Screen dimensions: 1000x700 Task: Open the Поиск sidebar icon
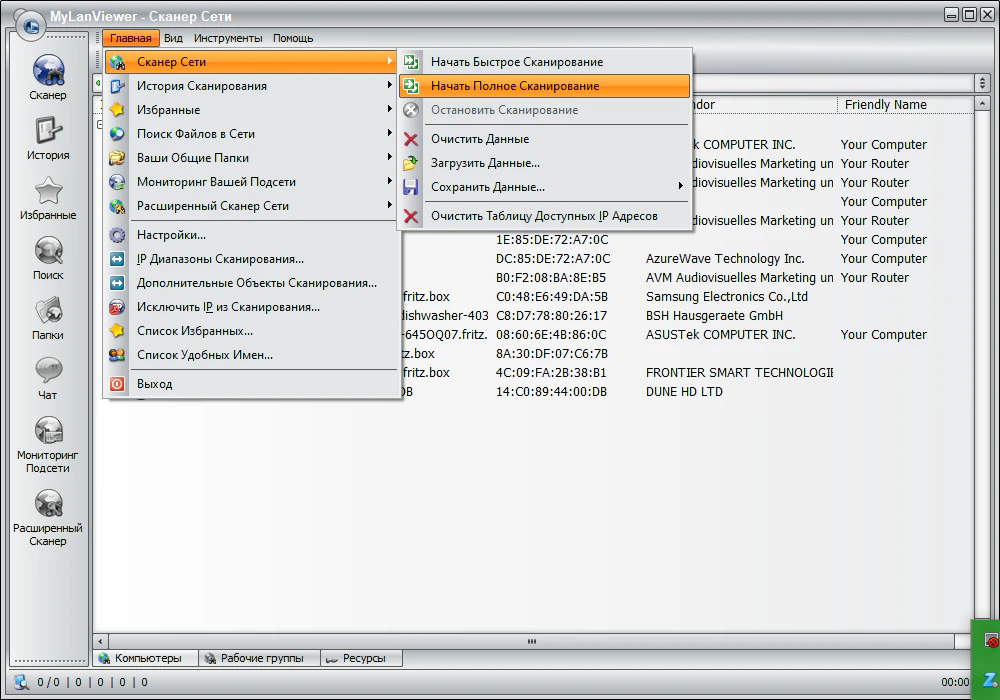click(x=48, y=255)
